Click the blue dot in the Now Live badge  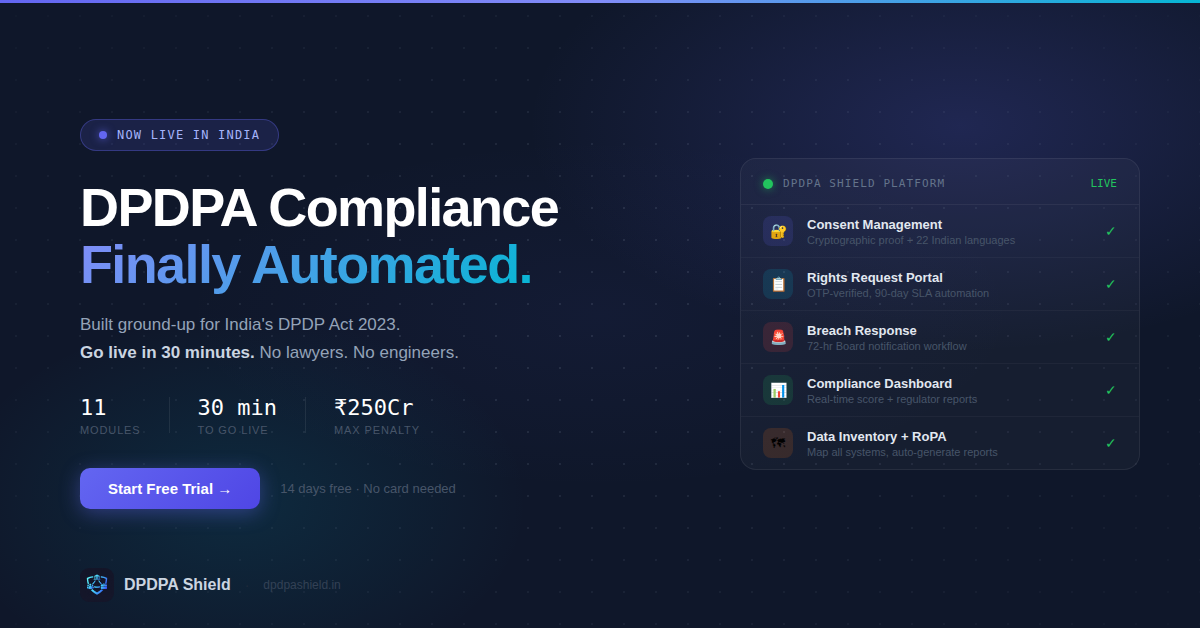point(103,135)
